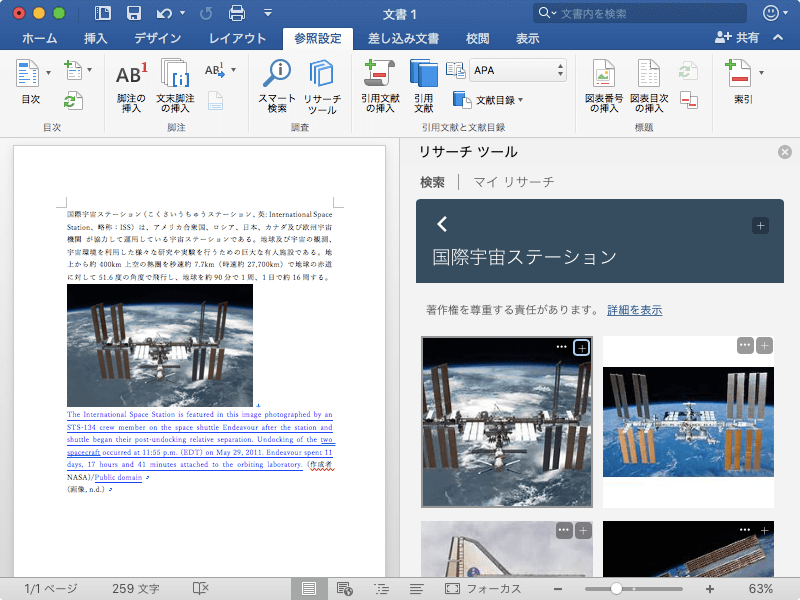This screenshot has height=600, width=800.
Task: Click the 259 文字 word count
Action: 136,589
